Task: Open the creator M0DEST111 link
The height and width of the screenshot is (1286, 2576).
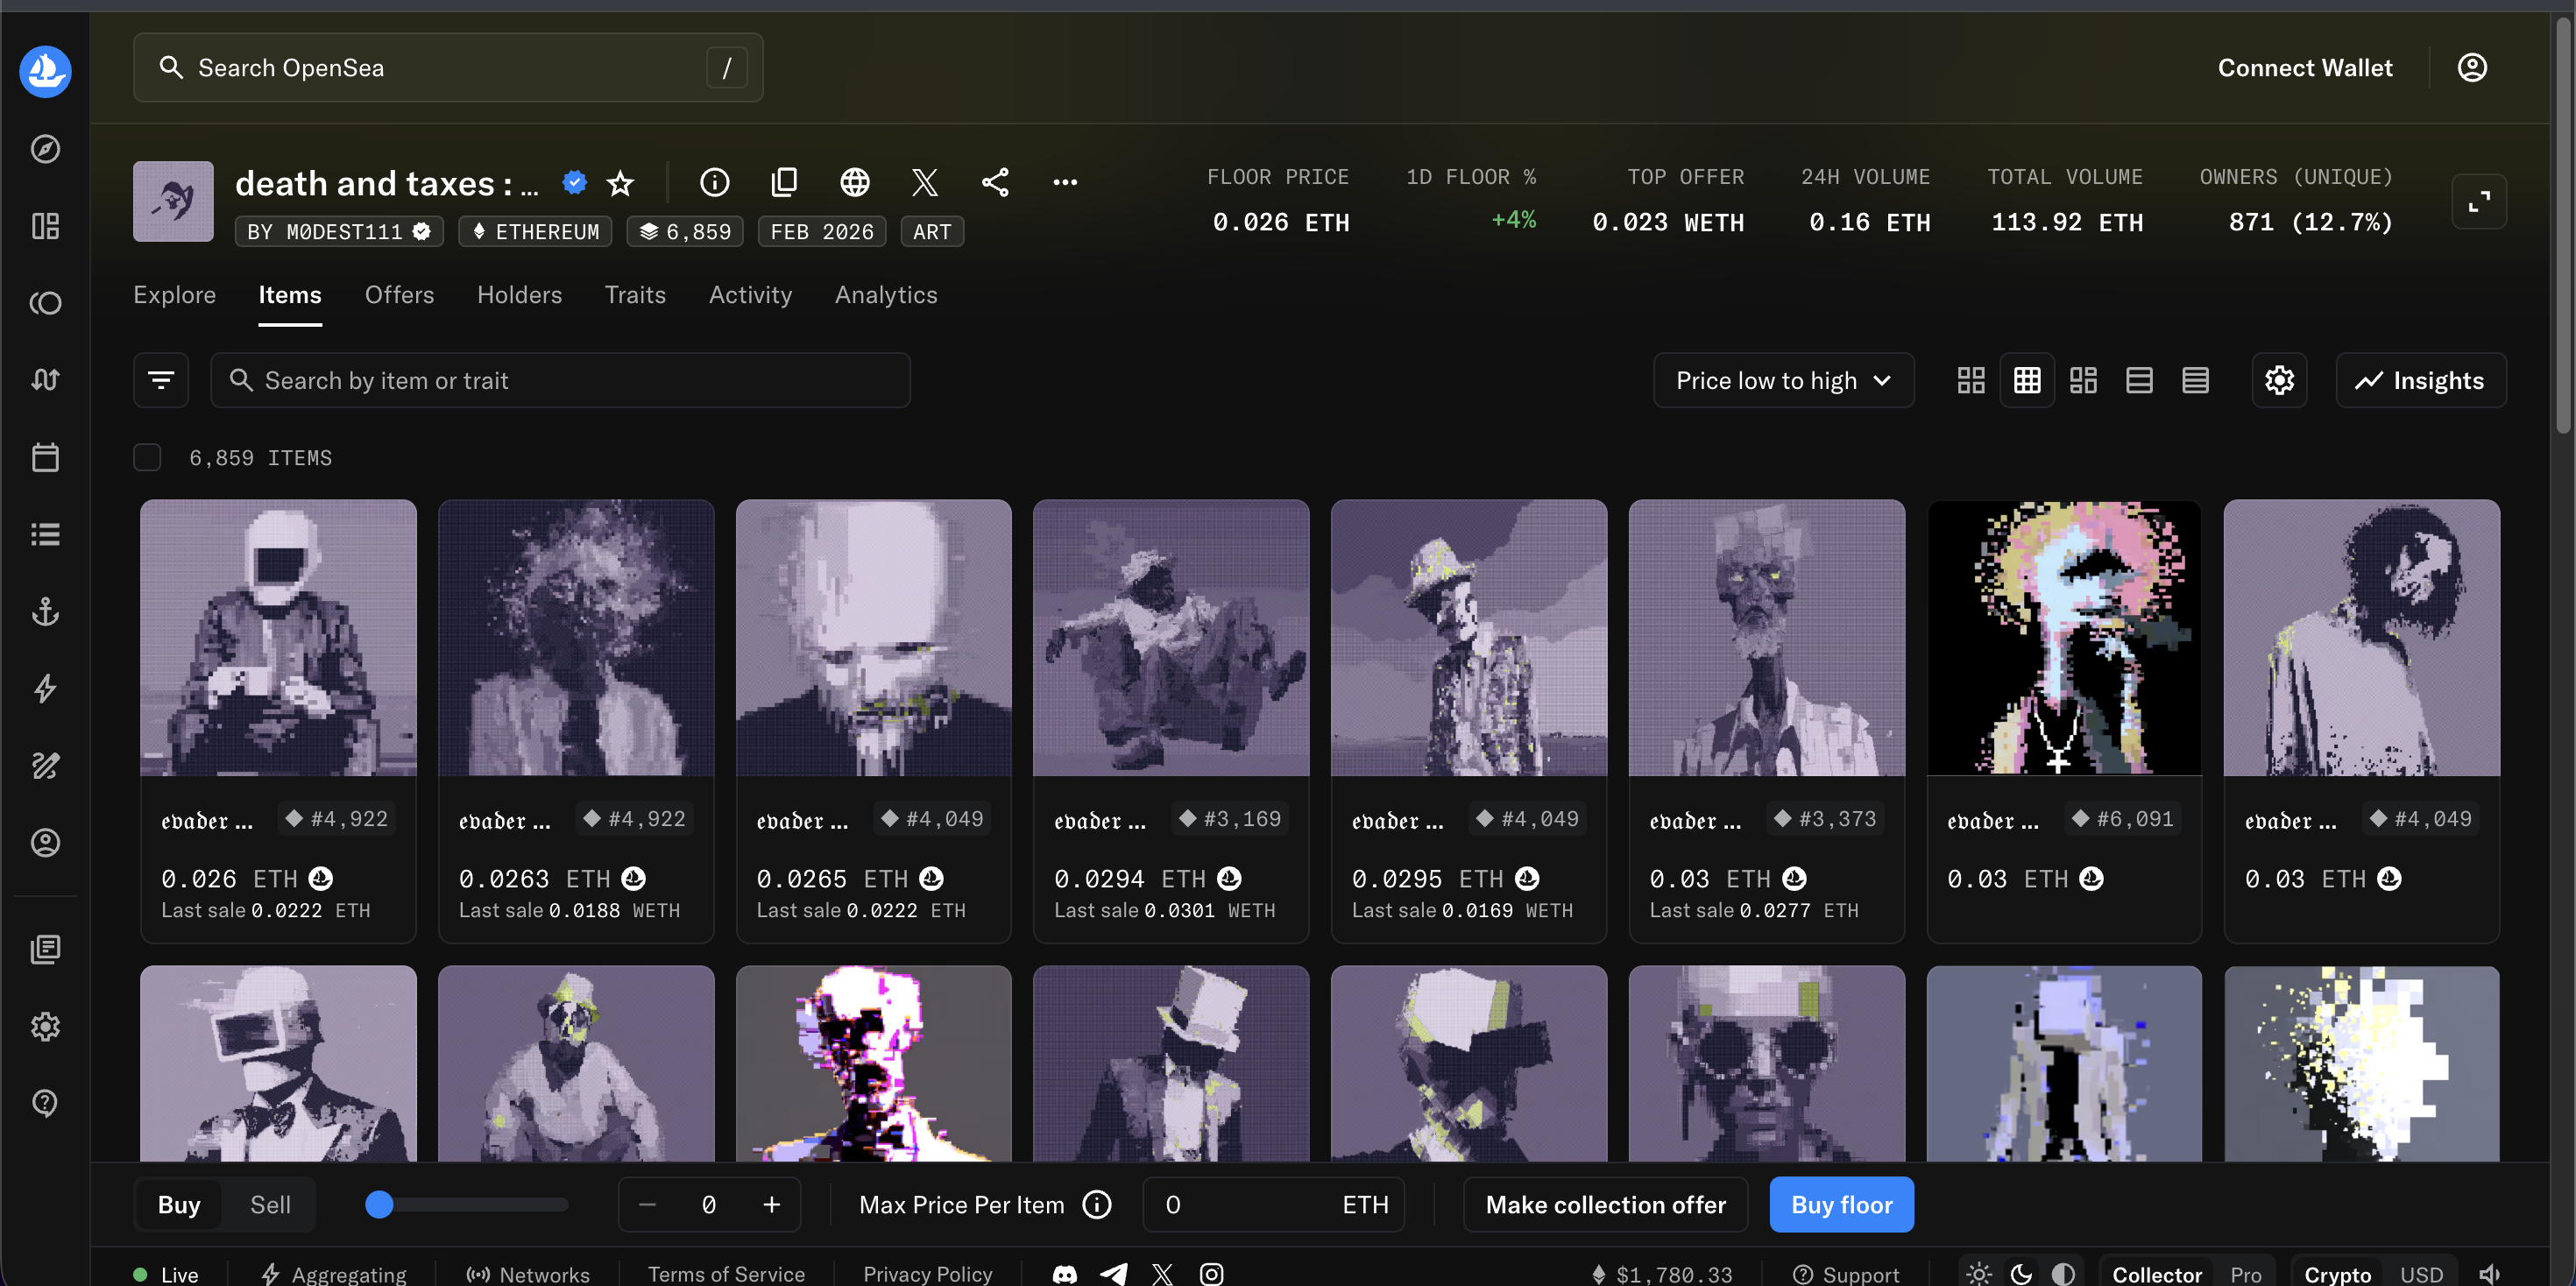Action: click(338, 232)
